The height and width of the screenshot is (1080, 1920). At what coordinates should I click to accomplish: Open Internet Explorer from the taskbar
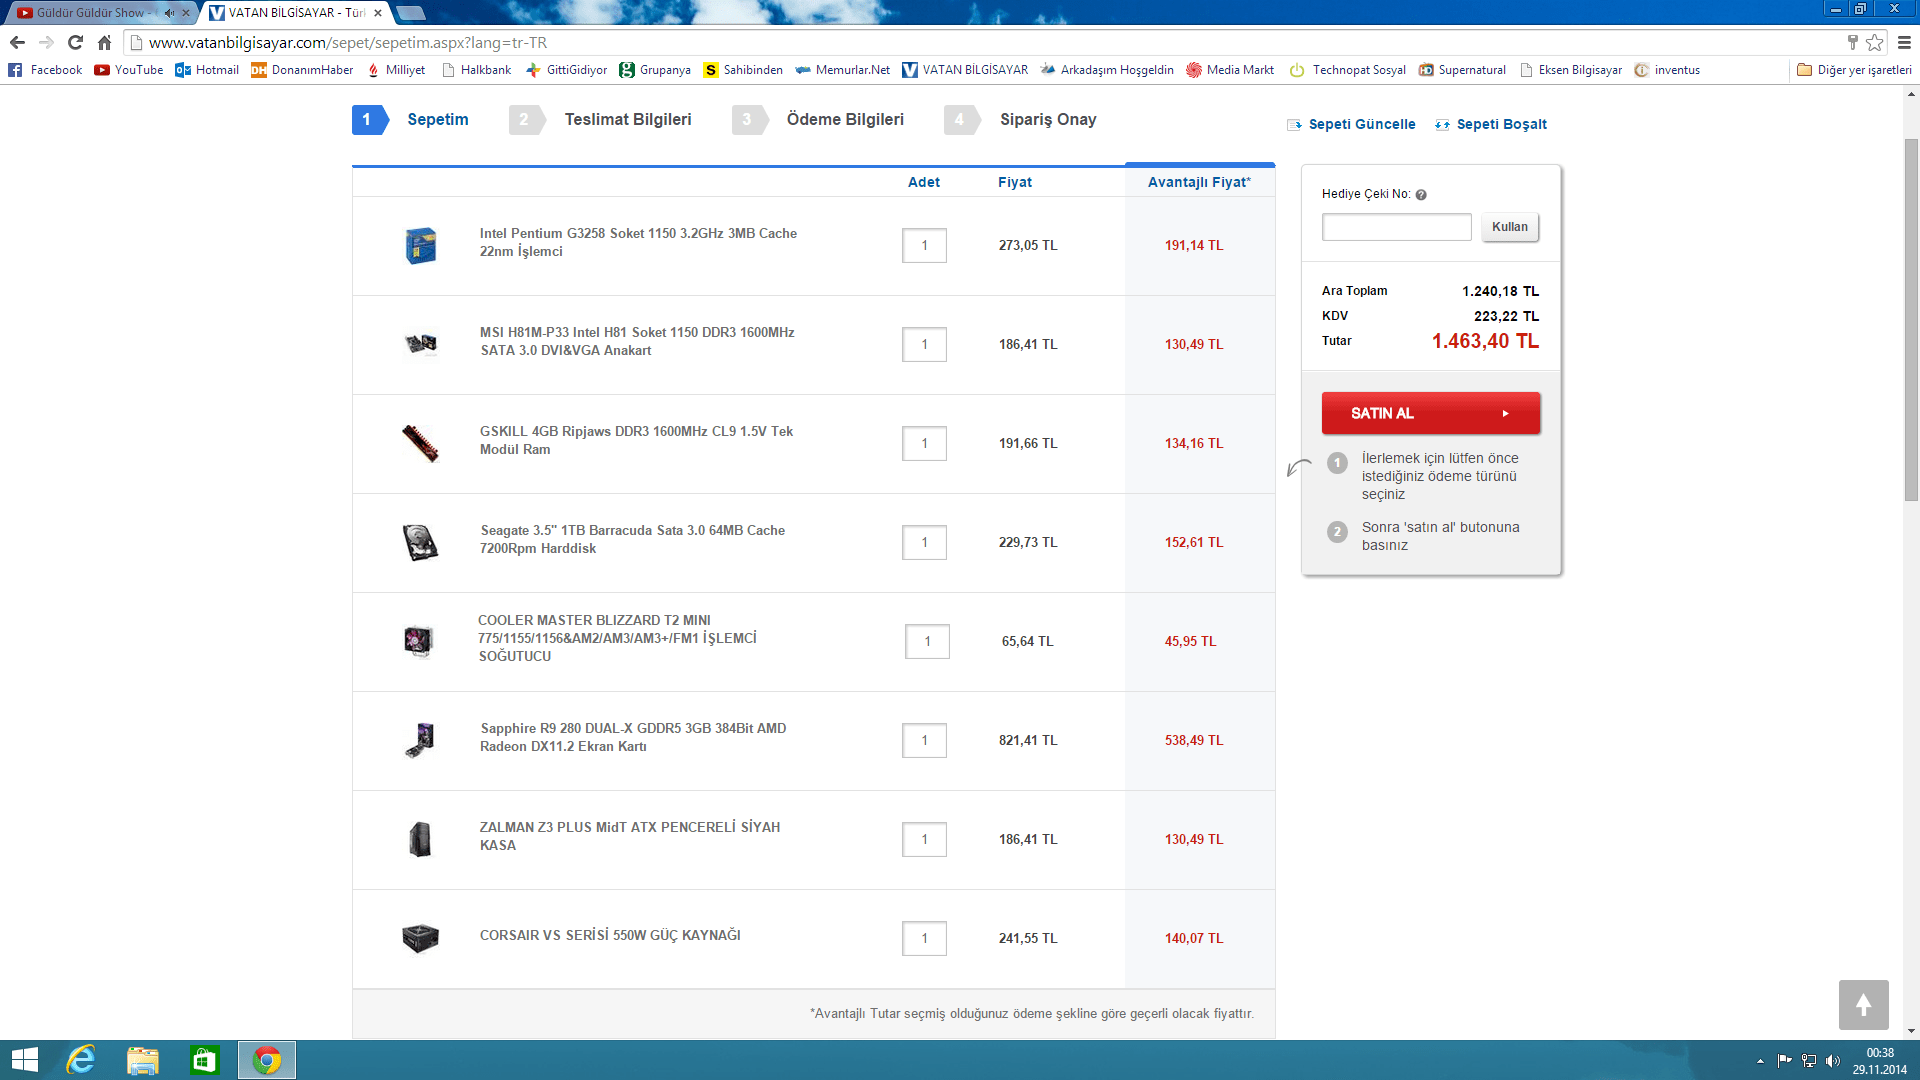pos(81,1060)
